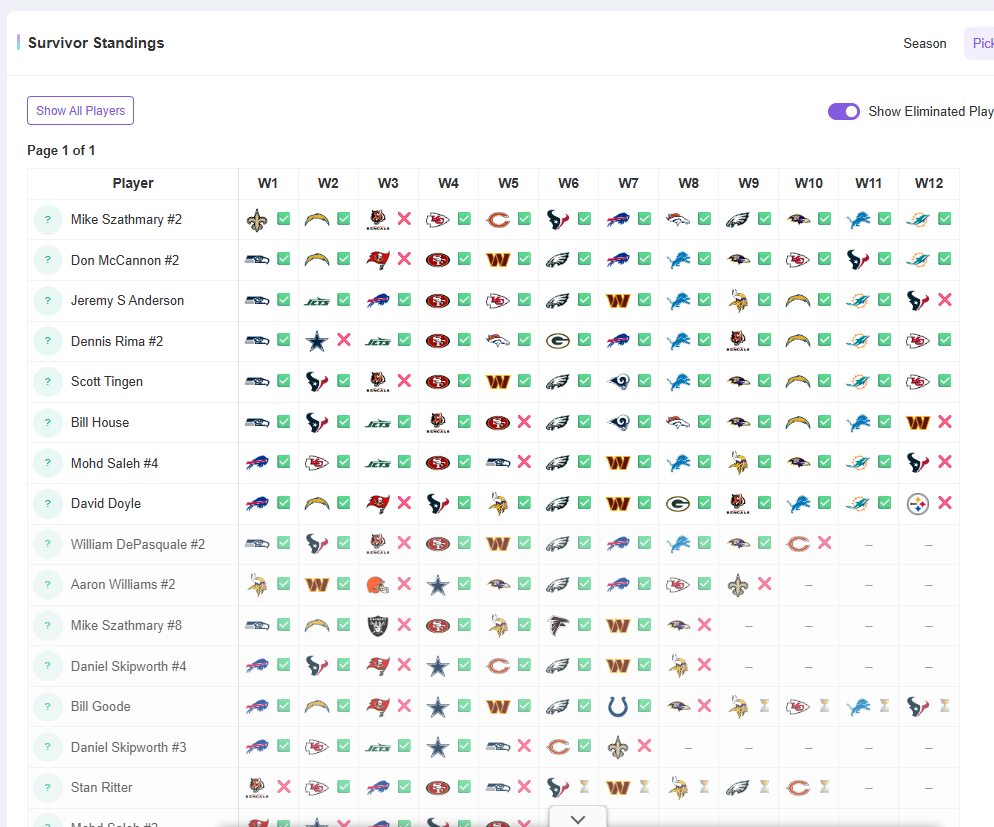Switch to the Season view
This screenshot has height=827, width=994.
(x=924, y=43)
